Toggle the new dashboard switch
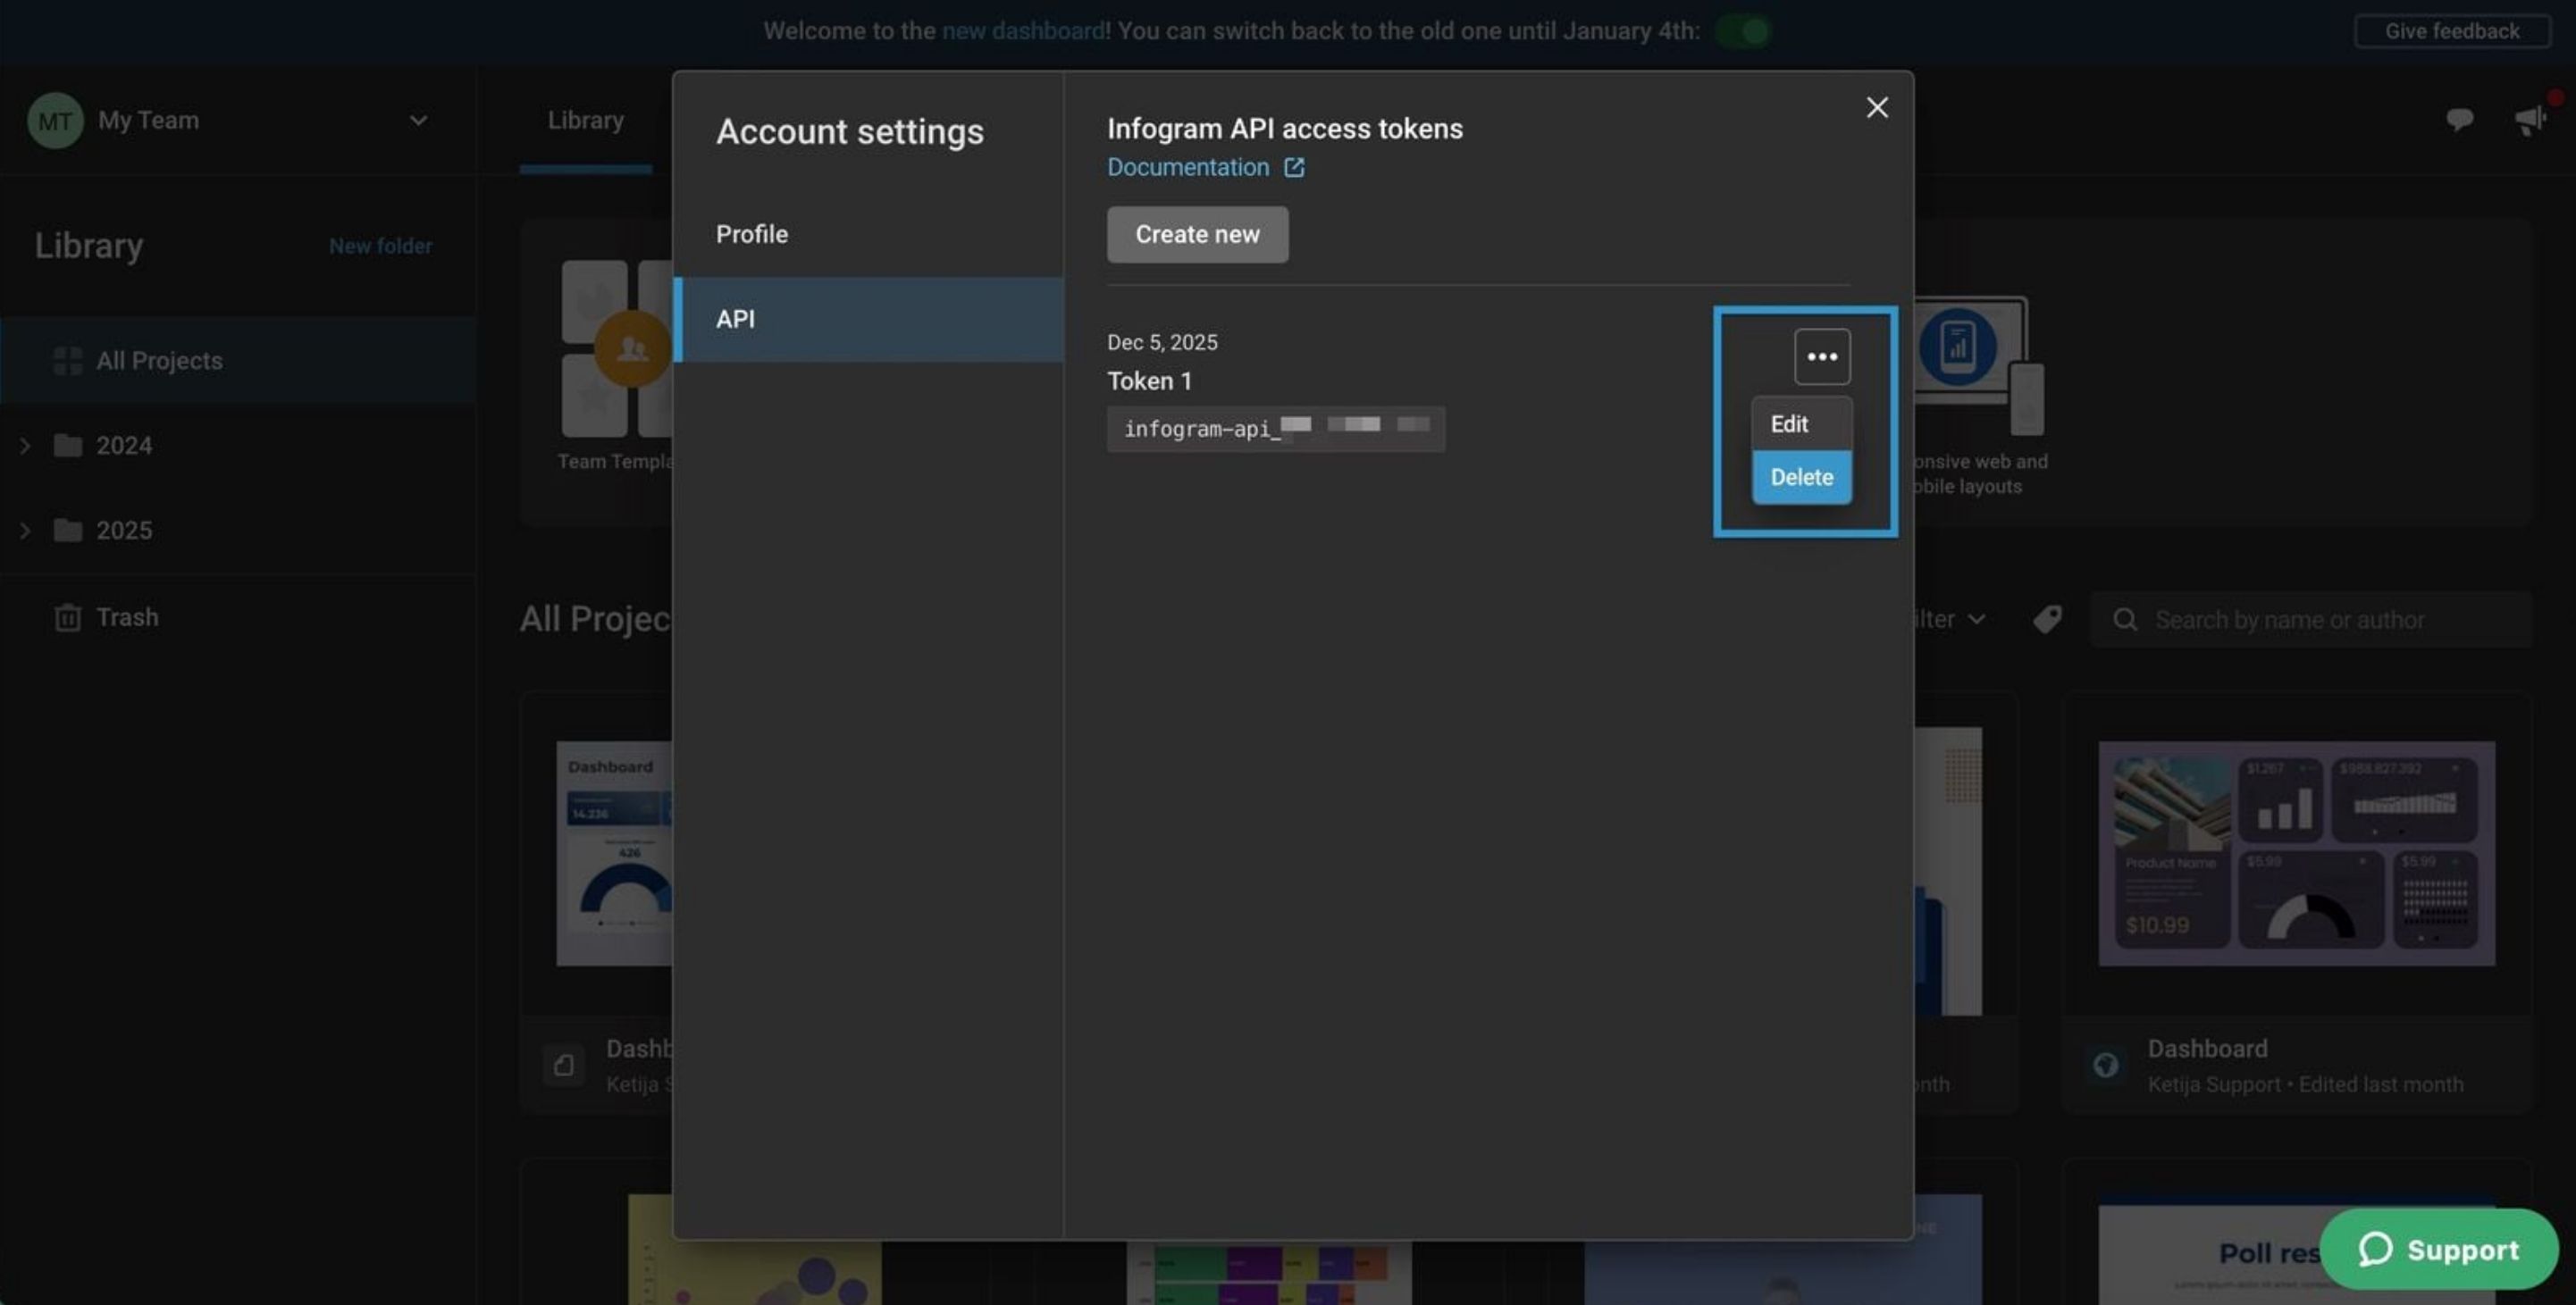The image size is (2576, 1305). 1744,30
